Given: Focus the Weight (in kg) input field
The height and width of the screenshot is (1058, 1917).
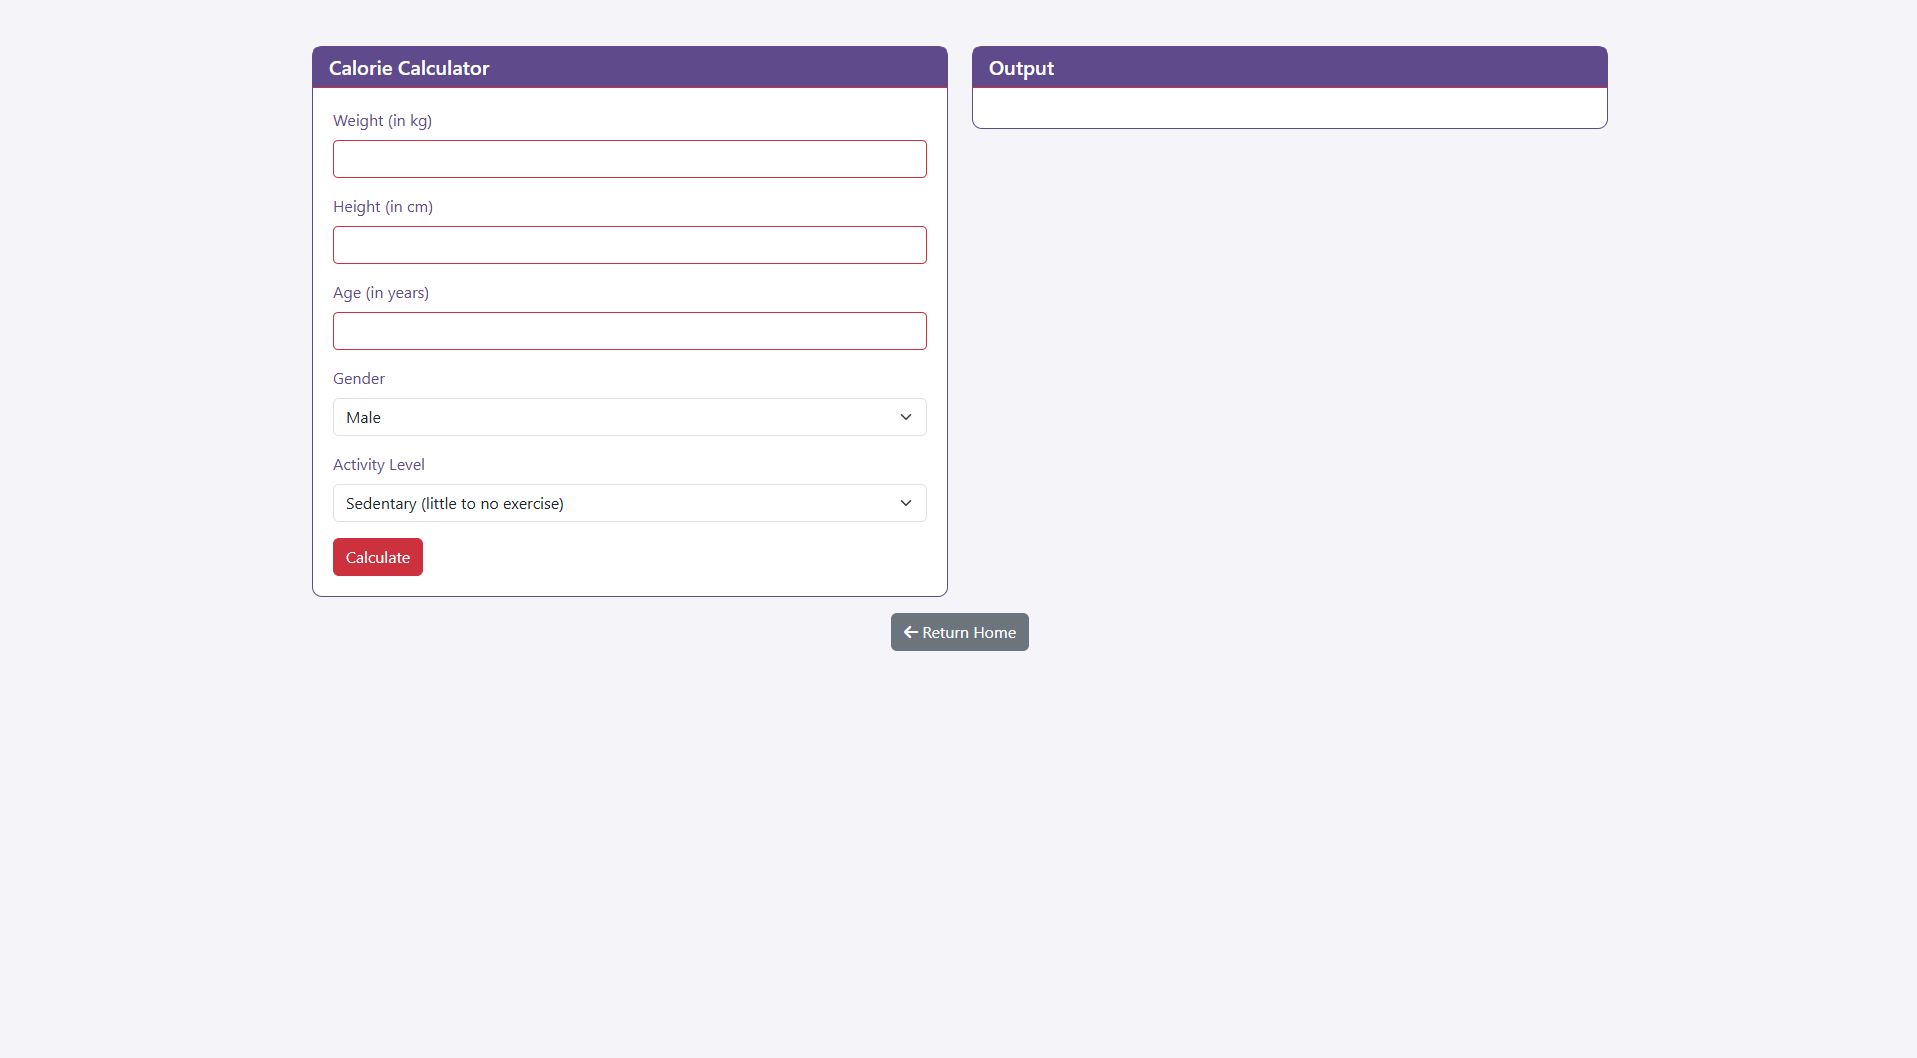Looking at the screenshot, I should pos(629,159).
